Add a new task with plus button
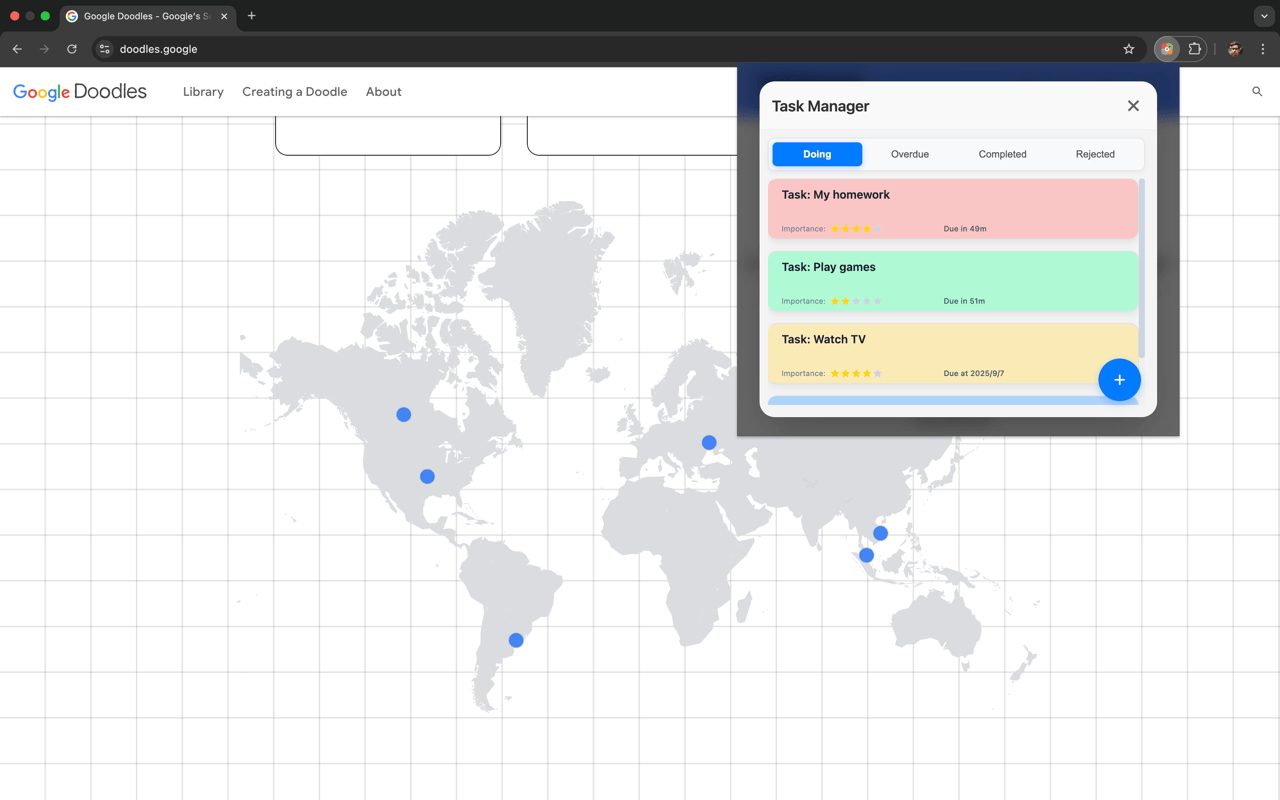The image size is (1280, 800). click(1119, 380)
